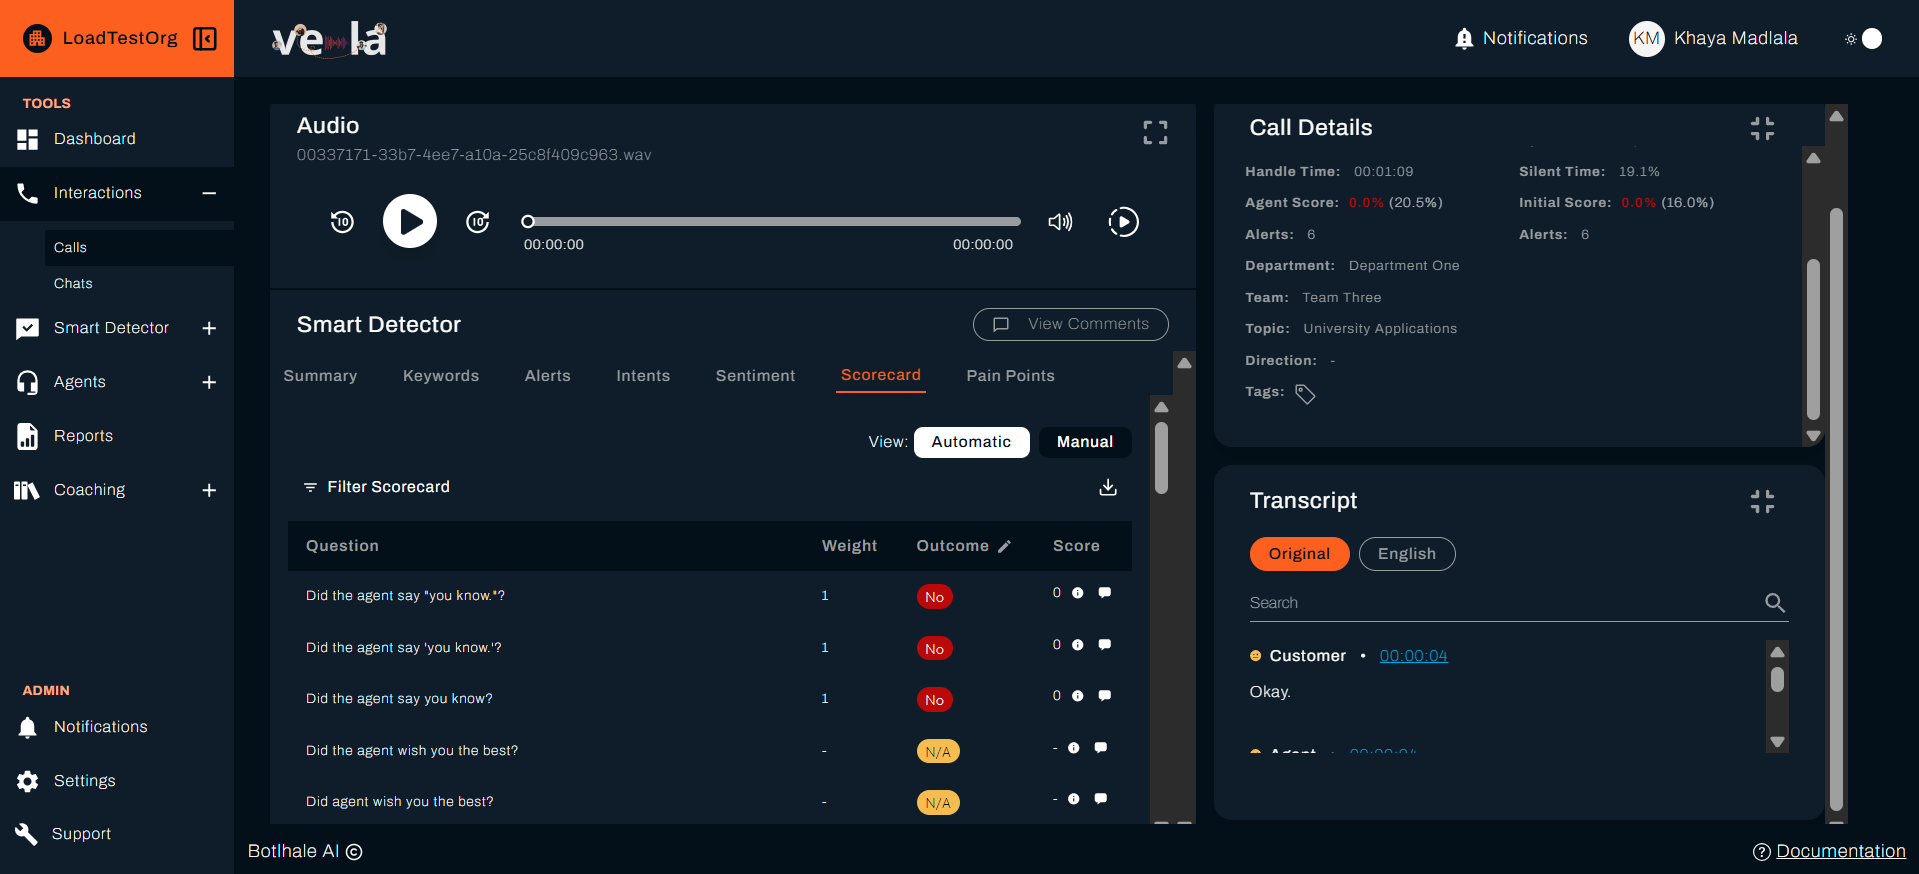Expand the Smart Detector sidebar menu

209,328
